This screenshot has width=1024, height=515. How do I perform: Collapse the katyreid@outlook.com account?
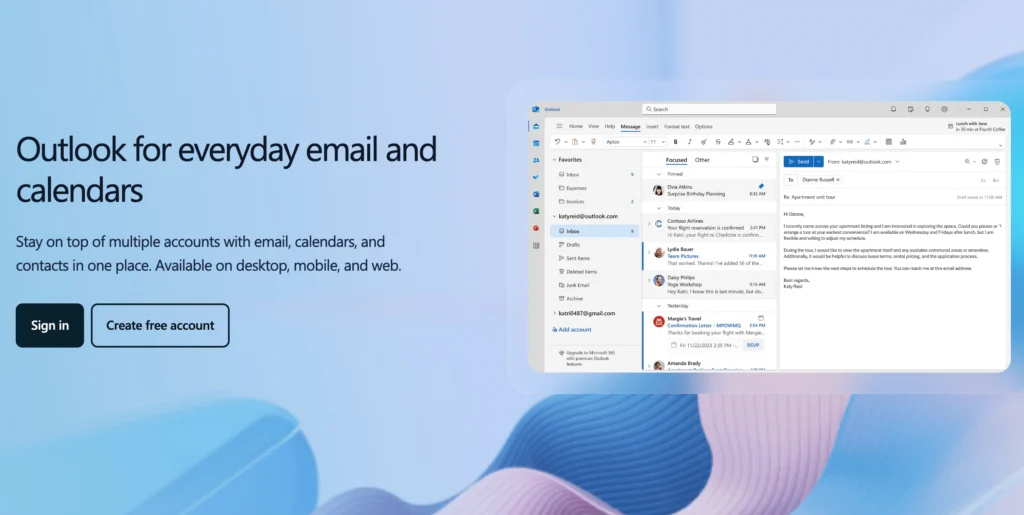(554, 216)
